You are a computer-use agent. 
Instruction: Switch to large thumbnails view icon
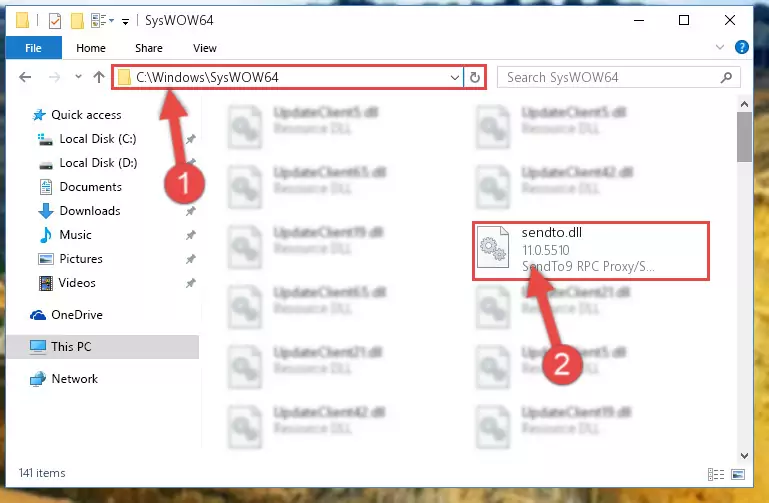[x=738, y=474]
